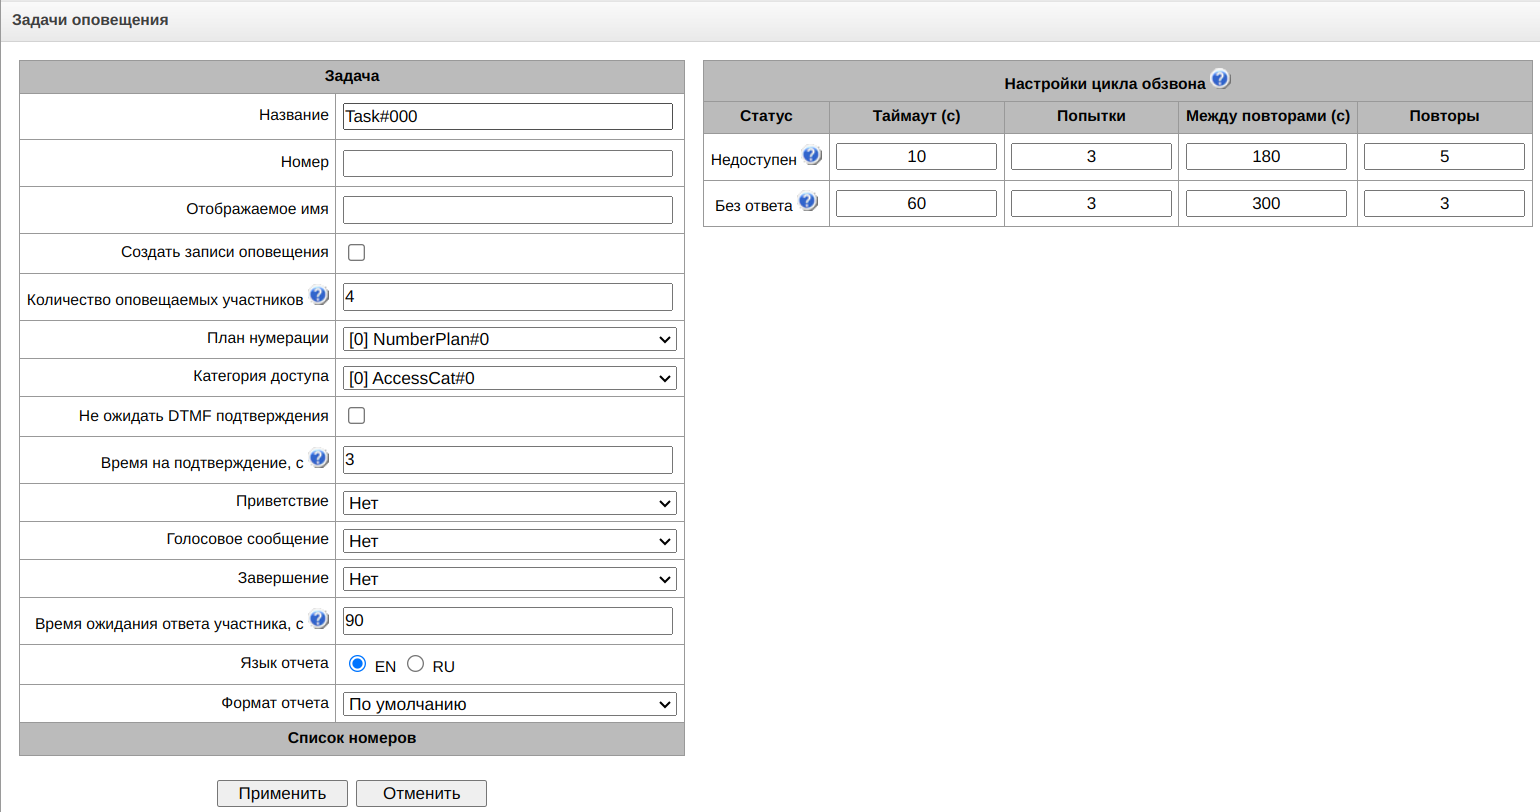This screenshot has height=812, width=1540.
Task: Open 'План нумерации' dropdown
Action: pyautogui.click(x=509, y=339)
